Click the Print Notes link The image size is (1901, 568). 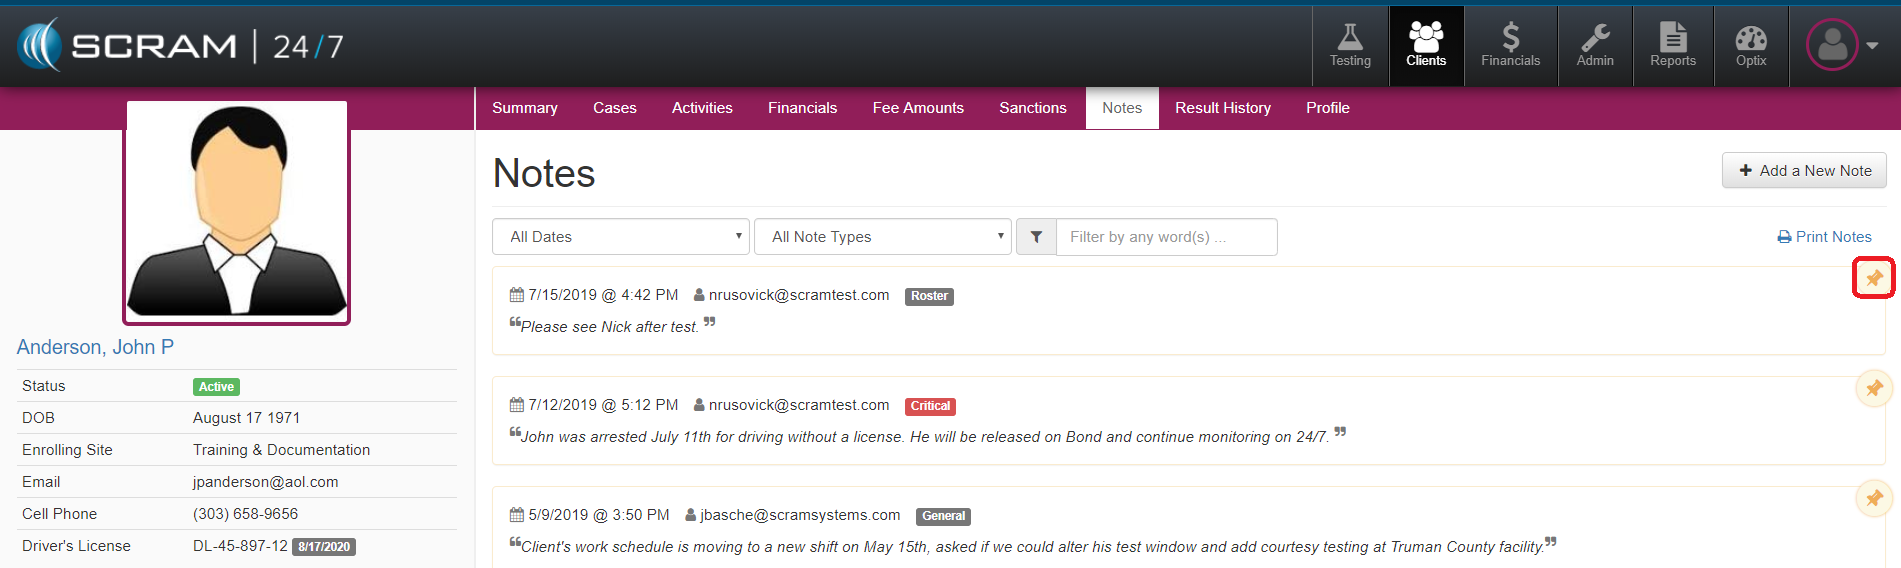coord(1824,237)
